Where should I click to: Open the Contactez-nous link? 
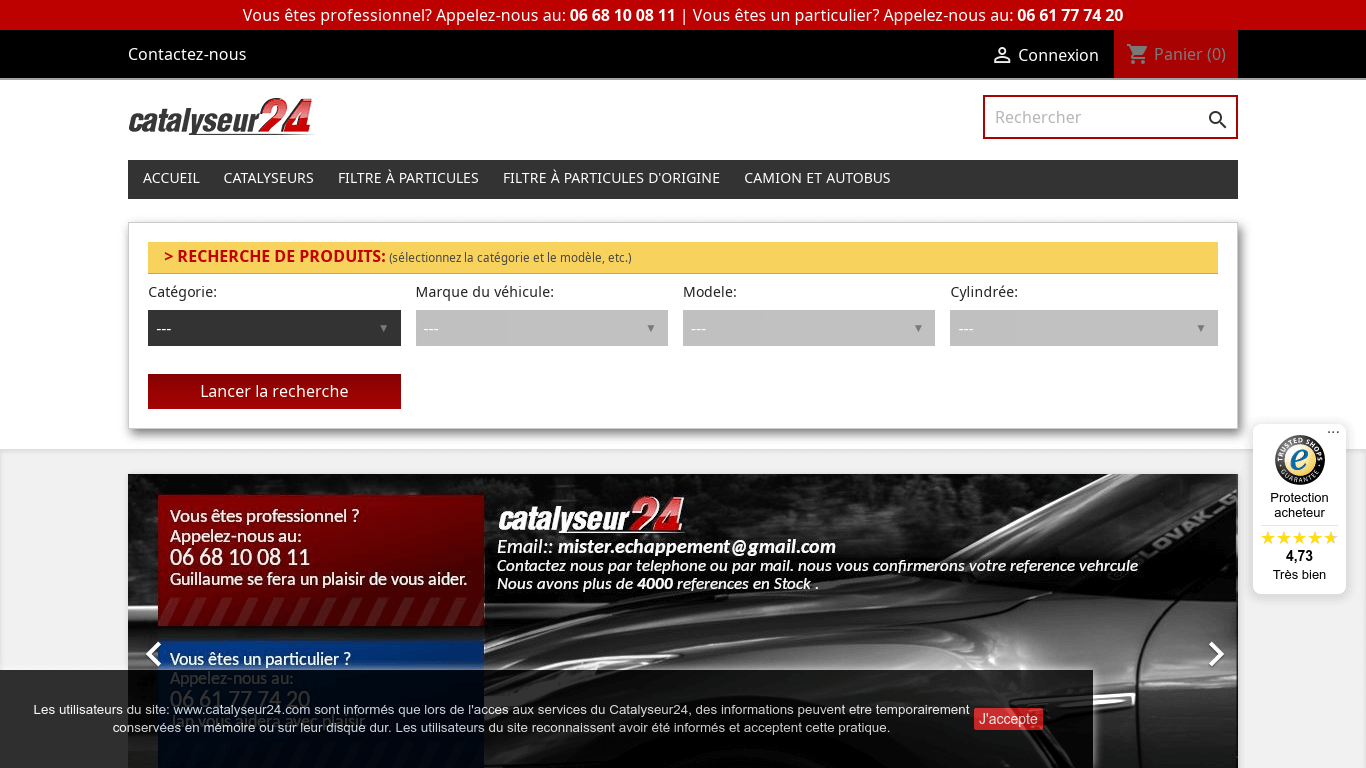tap(187, 54)
